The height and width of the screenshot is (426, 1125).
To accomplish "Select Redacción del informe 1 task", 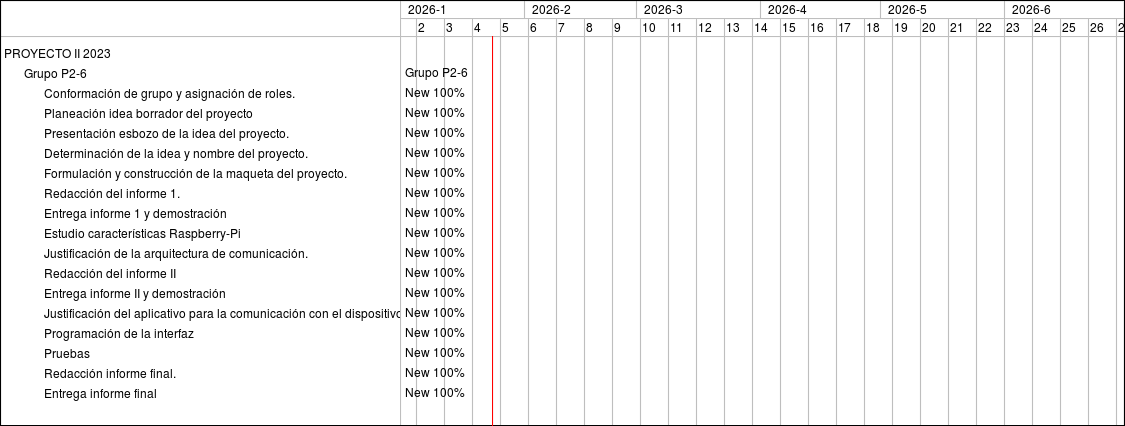I will (112, 193).
